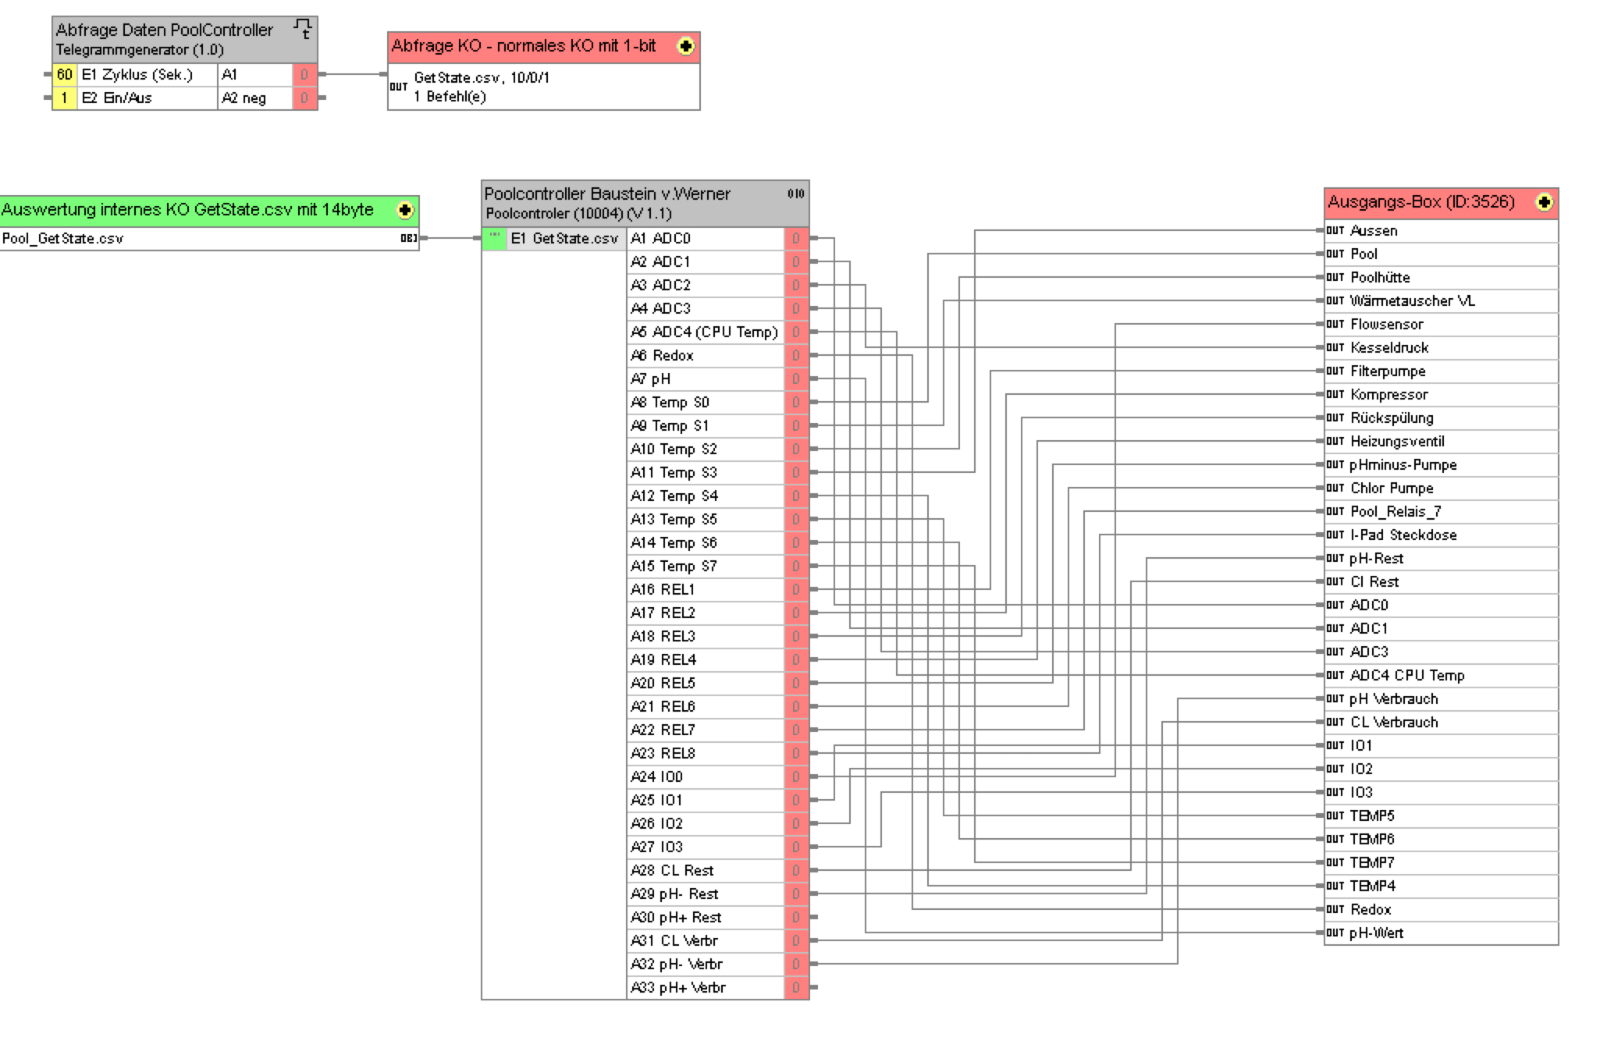Click the 0B3 type icon on Pool_GetState.csv row
This screenshot has height=1041, width=1600.
(x=408, y=238)
